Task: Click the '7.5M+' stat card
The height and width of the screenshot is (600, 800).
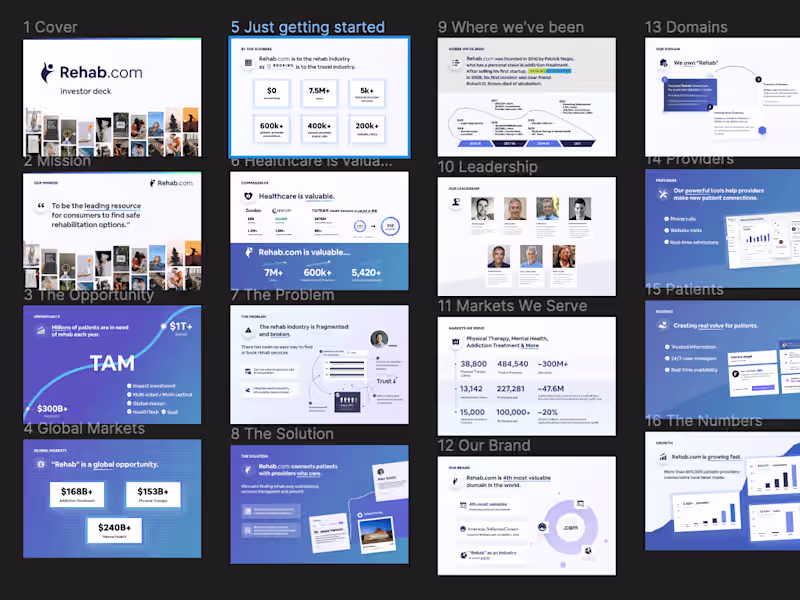Action: click(319, 93)
